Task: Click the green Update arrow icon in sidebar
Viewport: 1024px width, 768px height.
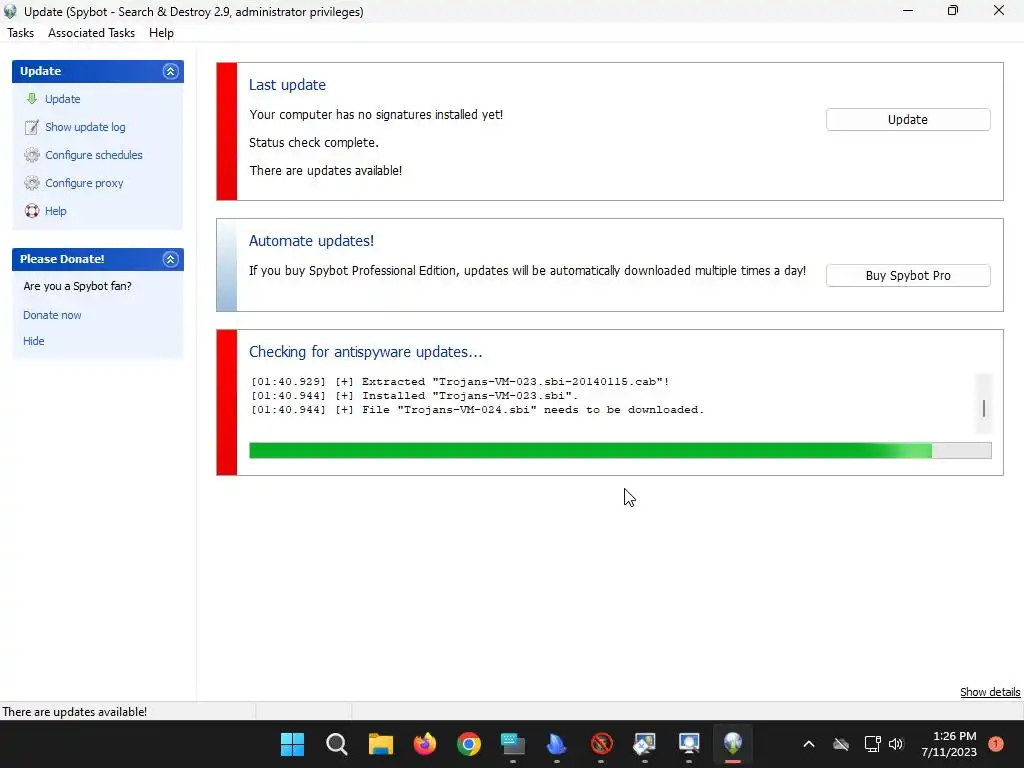Action: point(31,99)
